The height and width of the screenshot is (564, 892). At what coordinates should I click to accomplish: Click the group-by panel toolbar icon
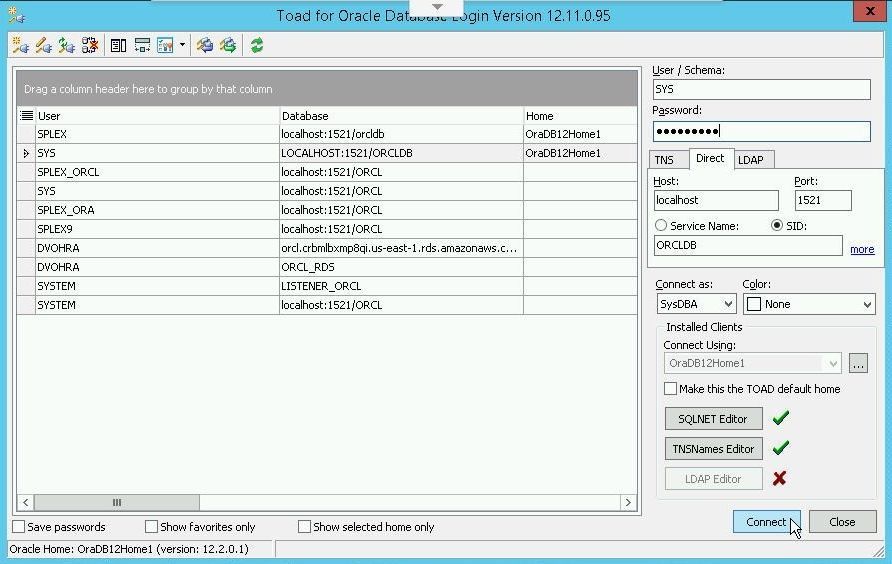click(142, 45)
